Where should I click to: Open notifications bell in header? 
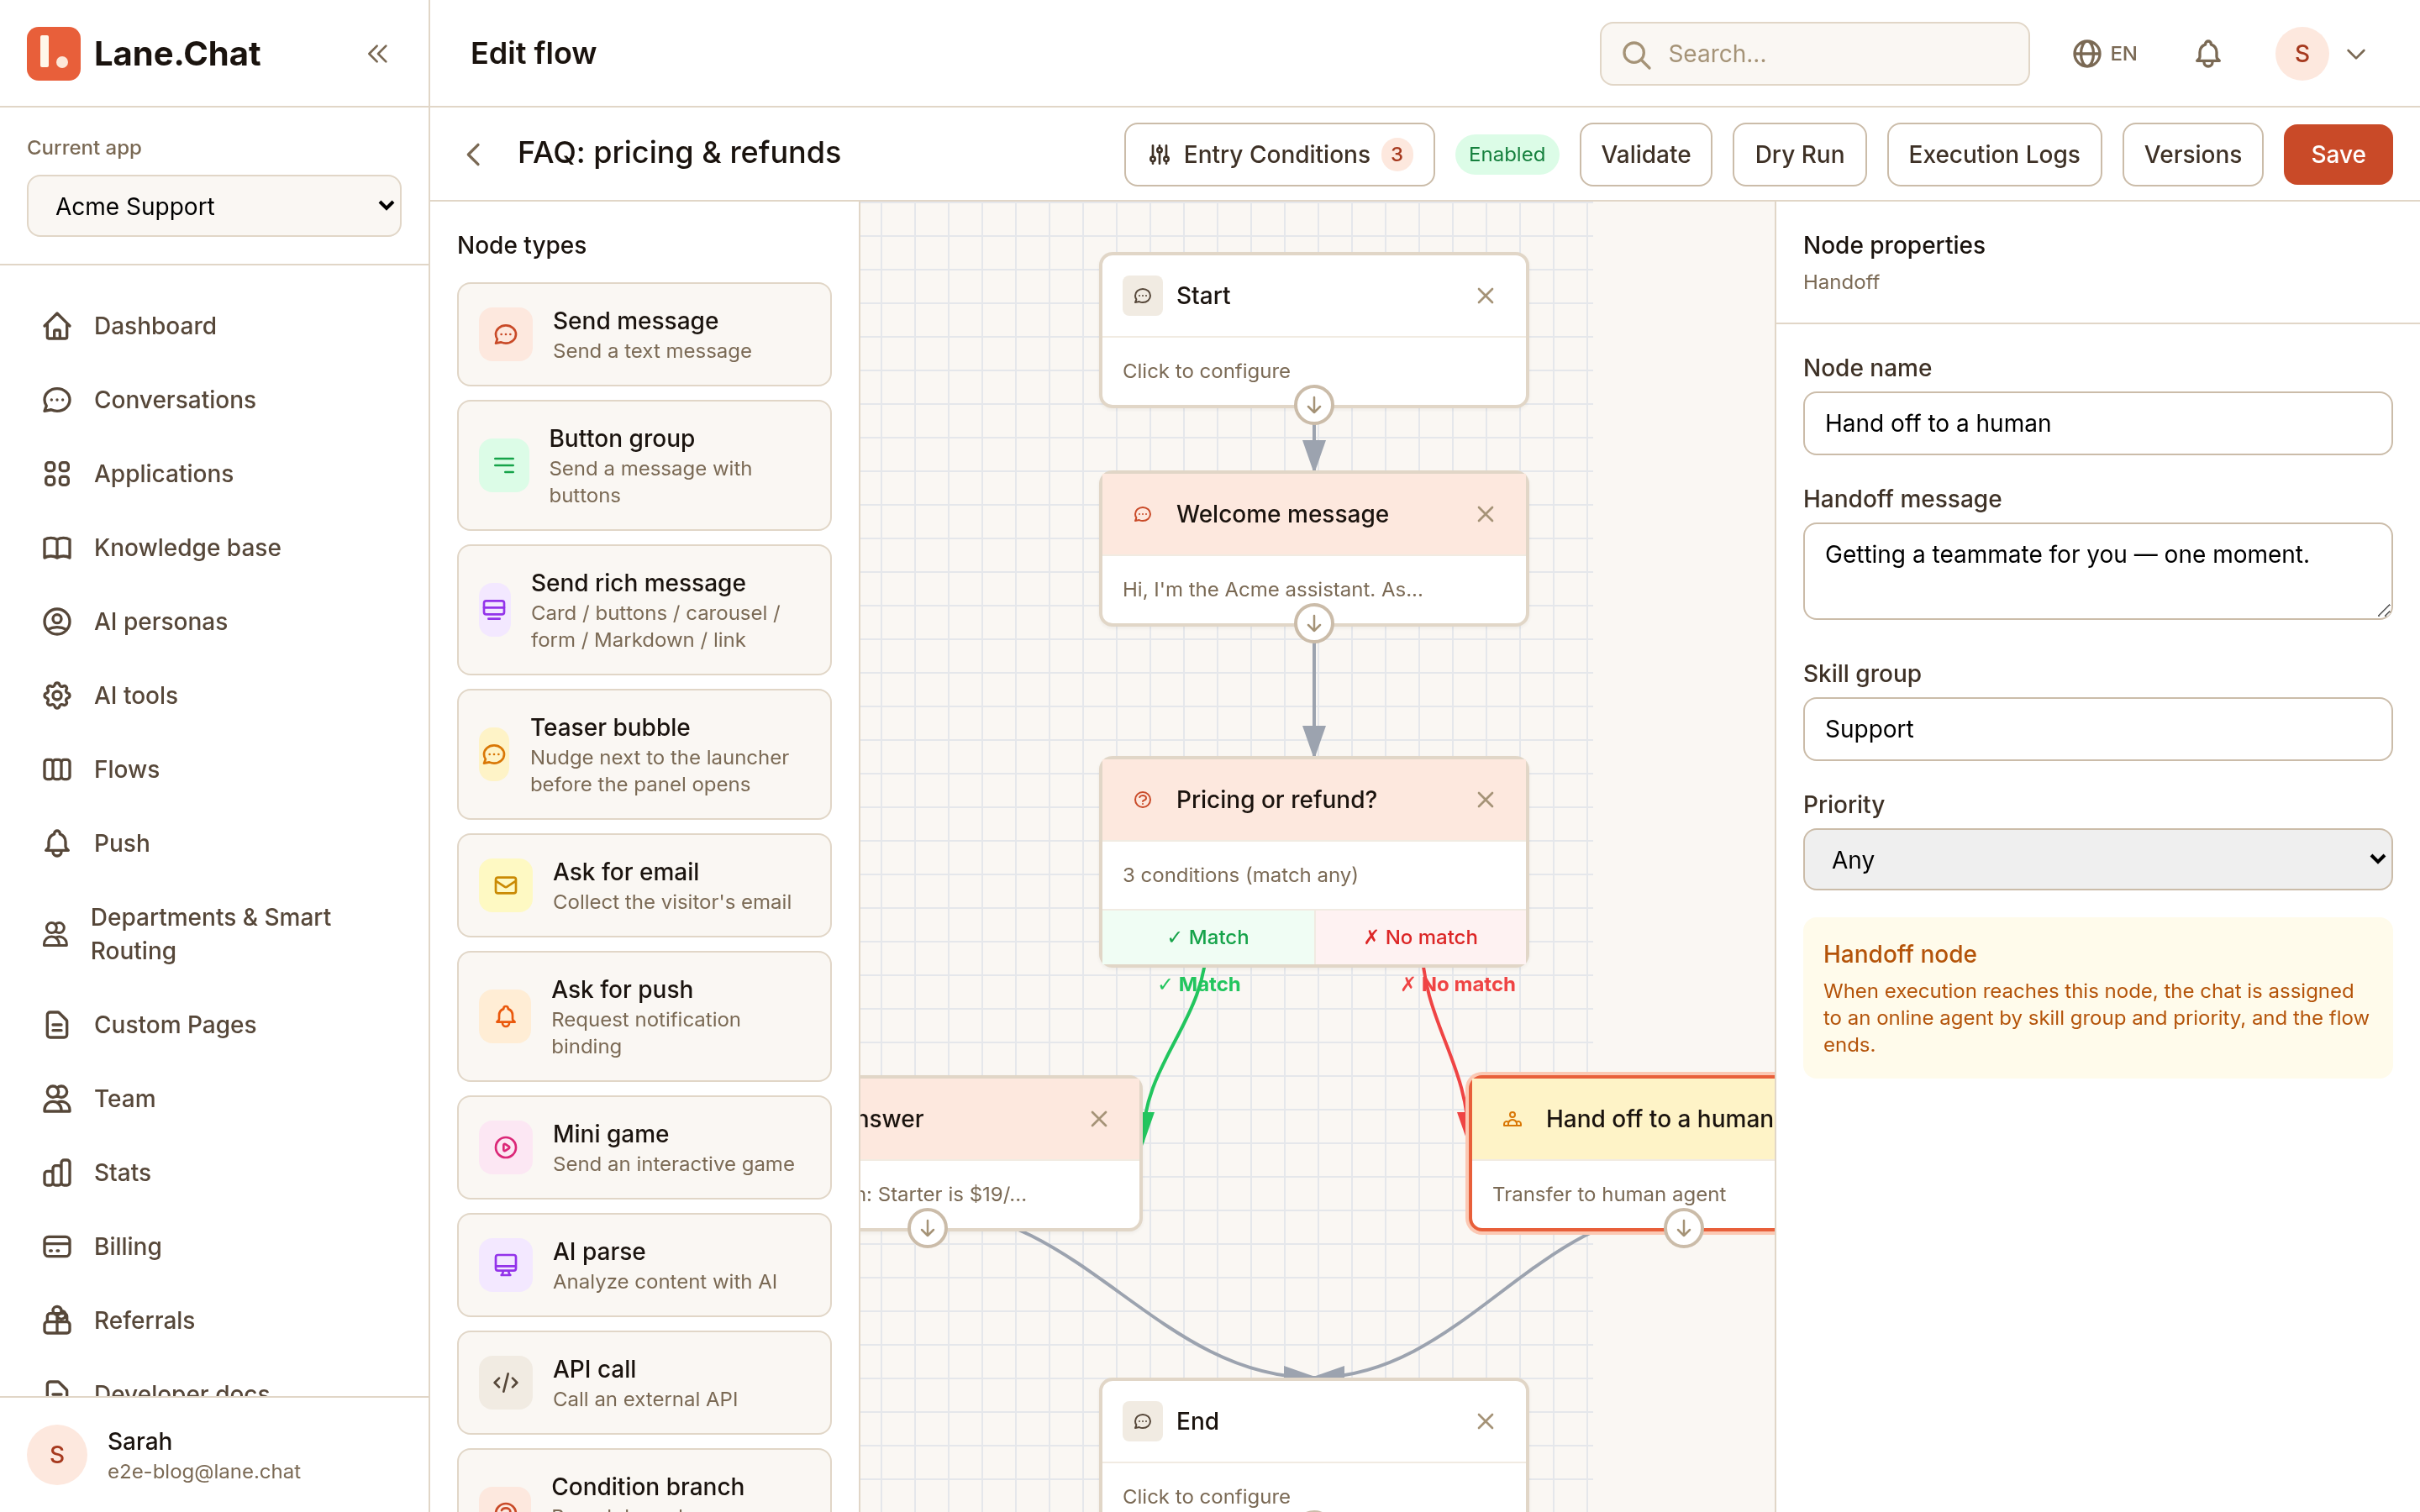pos(2208,54)
